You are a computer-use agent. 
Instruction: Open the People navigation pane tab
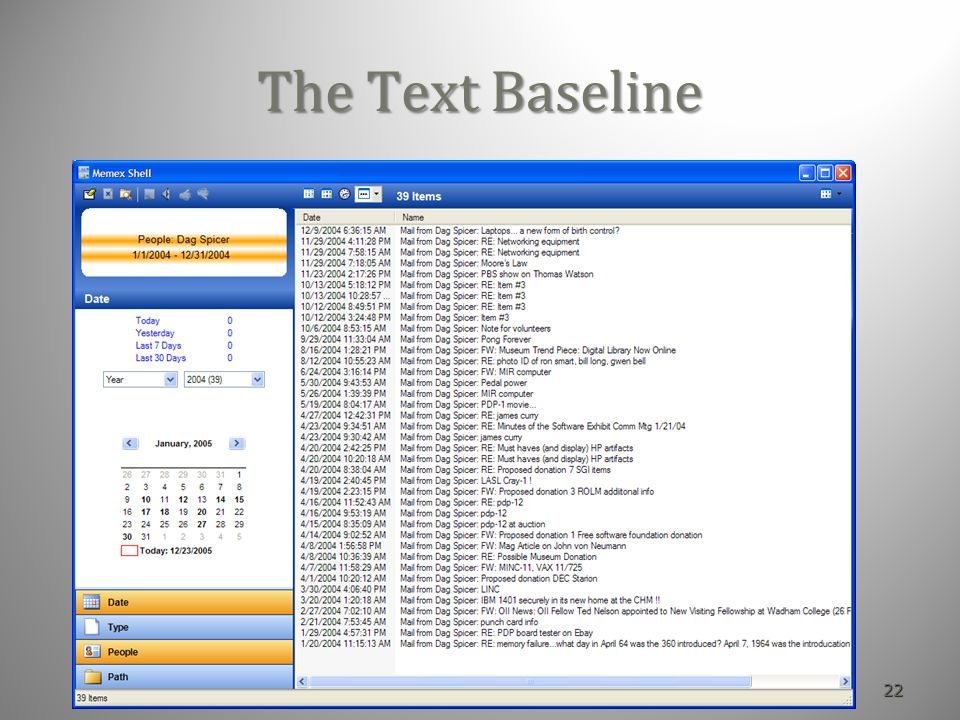coord(184,652)
